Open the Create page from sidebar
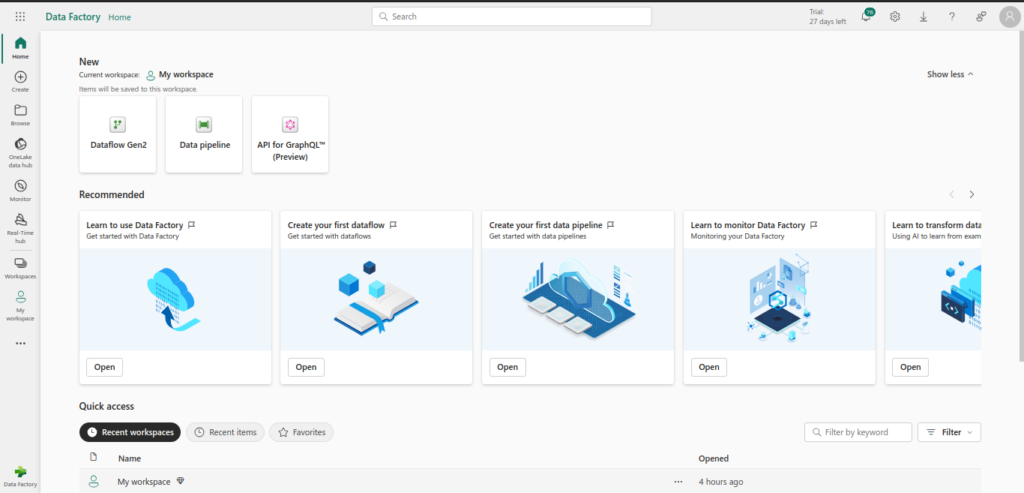 pyautogui.click(x=20, y=82)
